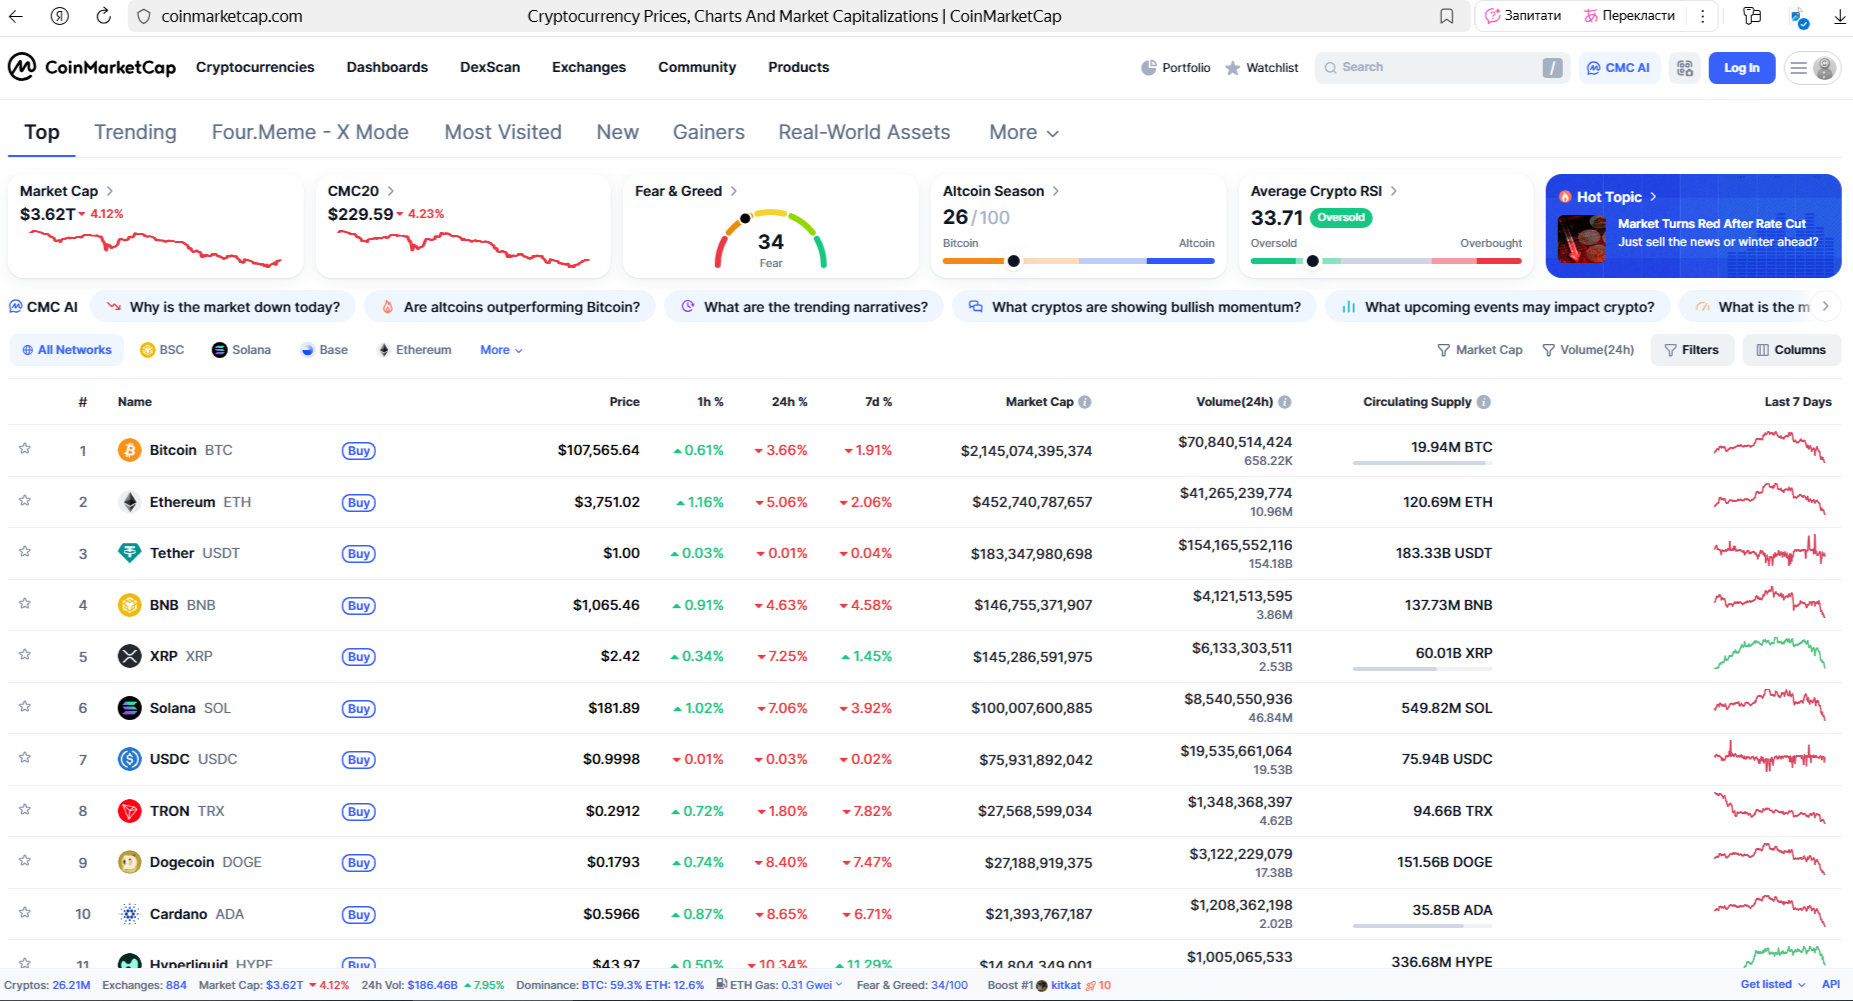1853x1001 pixels.
Task: Switch to the Trending tab
Action: 135,132
